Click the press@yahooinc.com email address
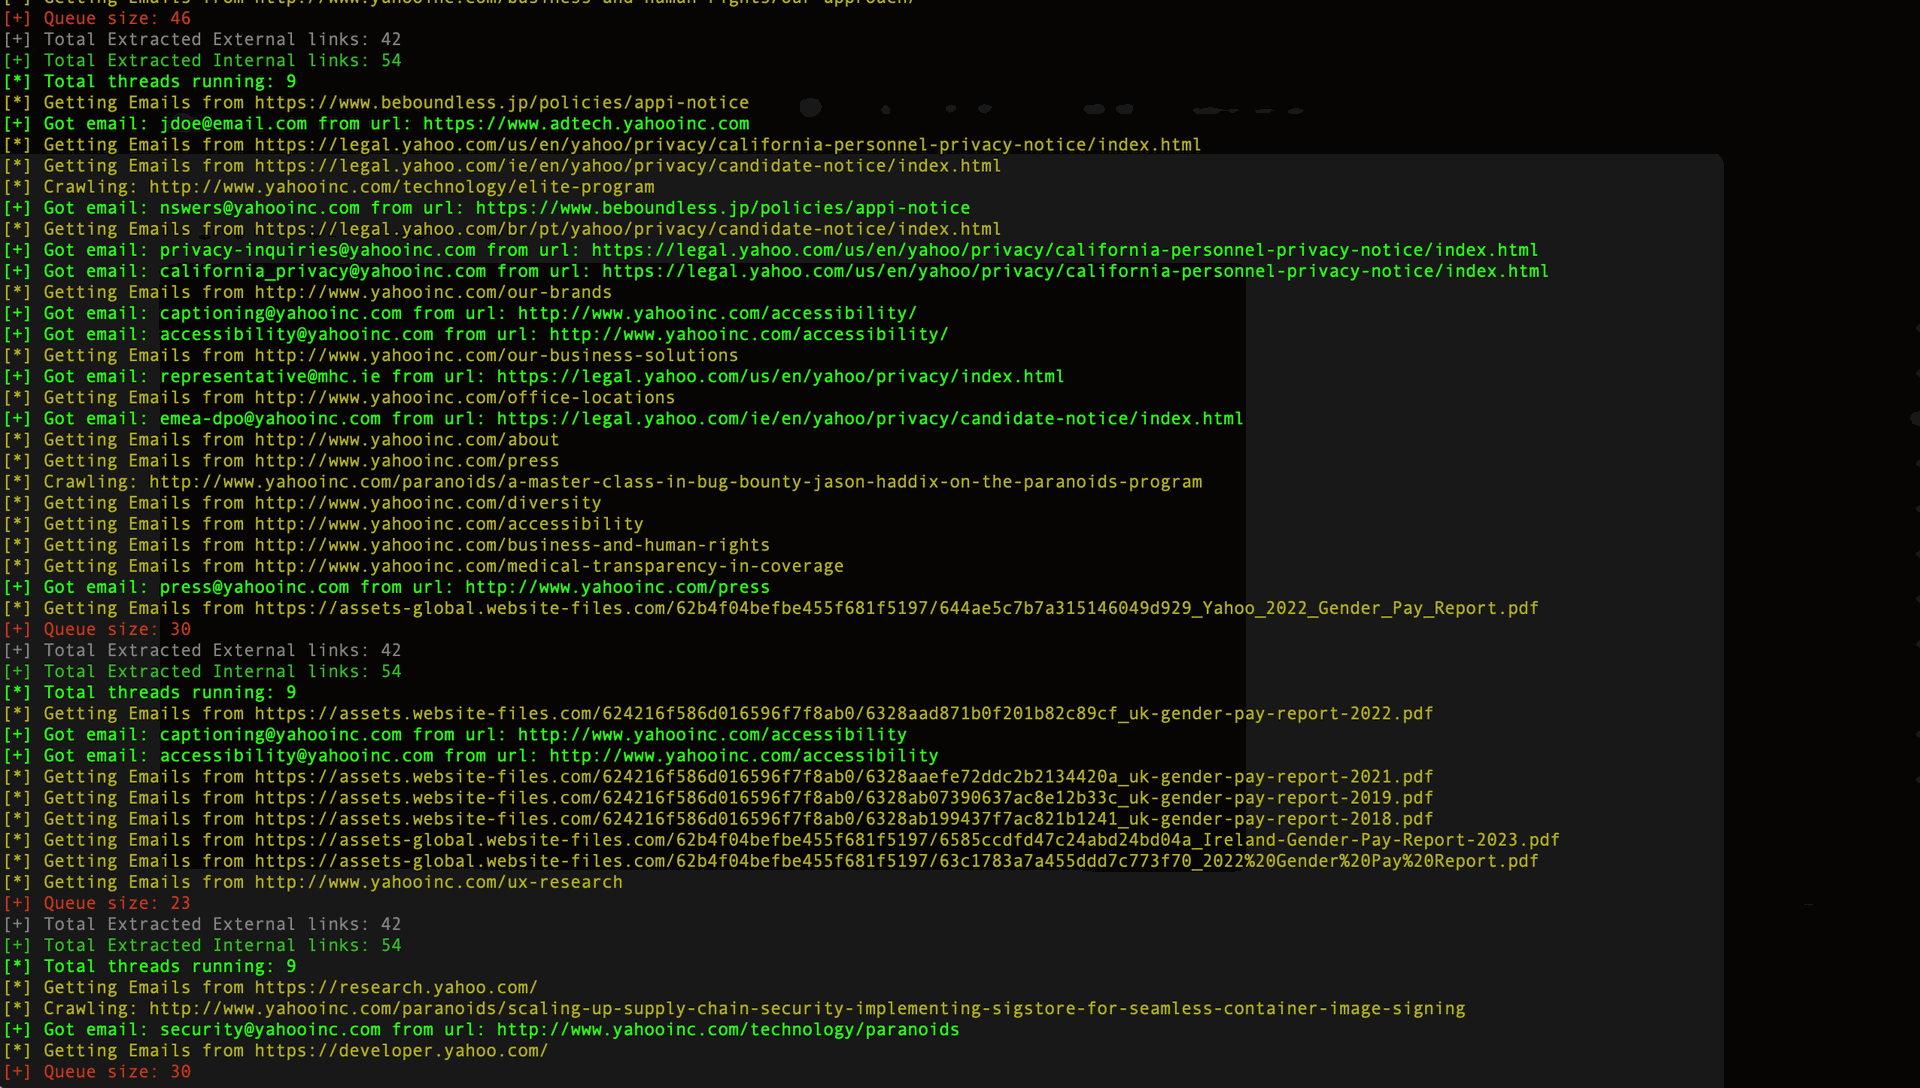This screenshot has width=1920, height=1088. click(x=254, y=588)
